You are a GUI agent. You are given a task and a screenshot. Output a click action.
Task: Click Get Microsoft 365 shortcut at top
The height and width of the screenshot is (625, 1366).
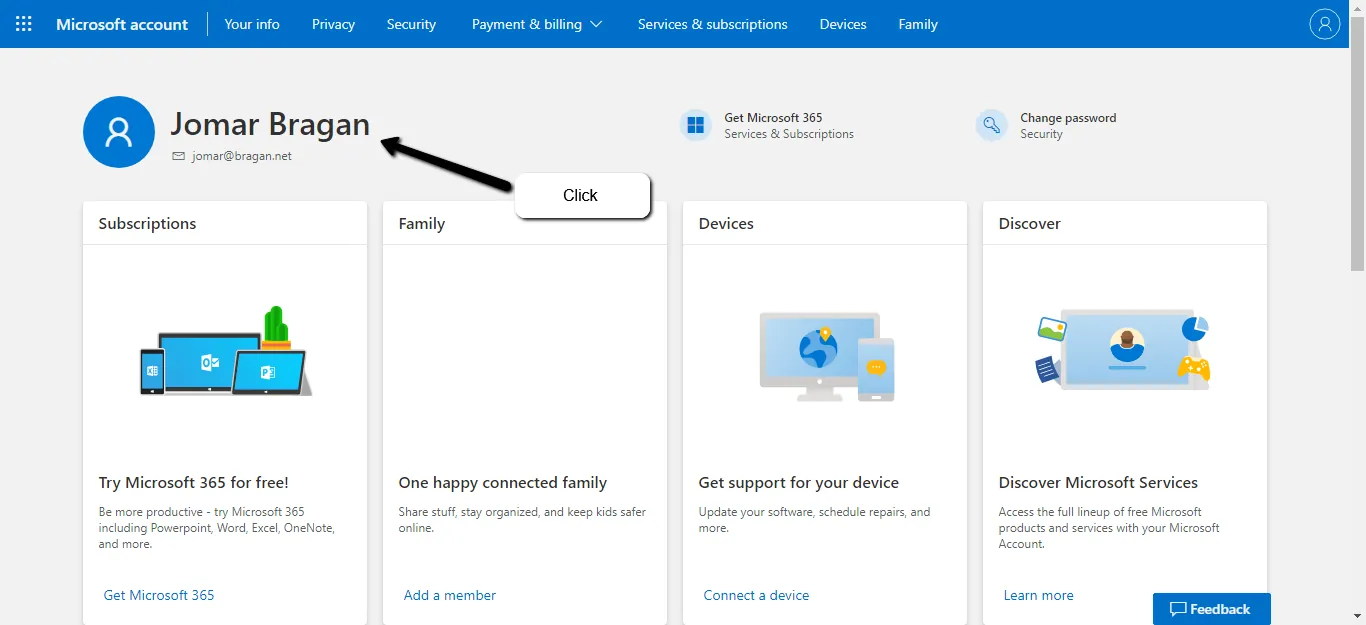pos(773,118)
